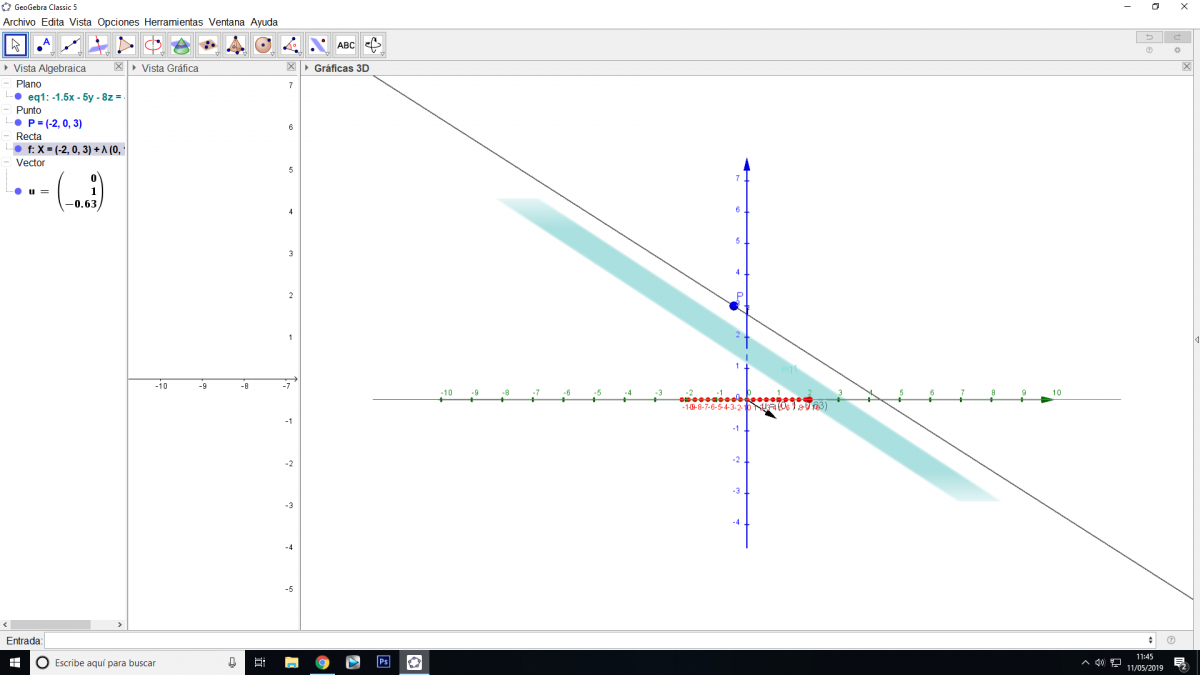
Task: Toggle visibility of plane eq1
Action: coord(18,97)
